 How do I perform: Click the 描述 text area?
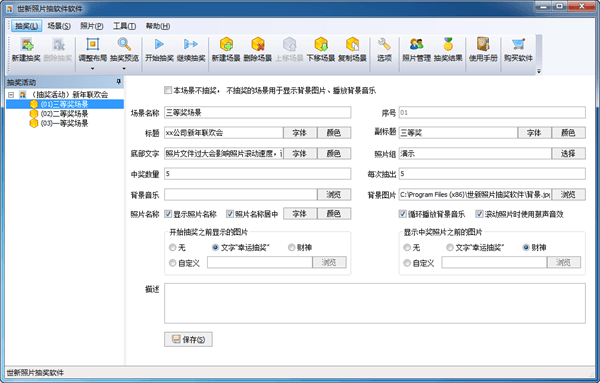375,303
